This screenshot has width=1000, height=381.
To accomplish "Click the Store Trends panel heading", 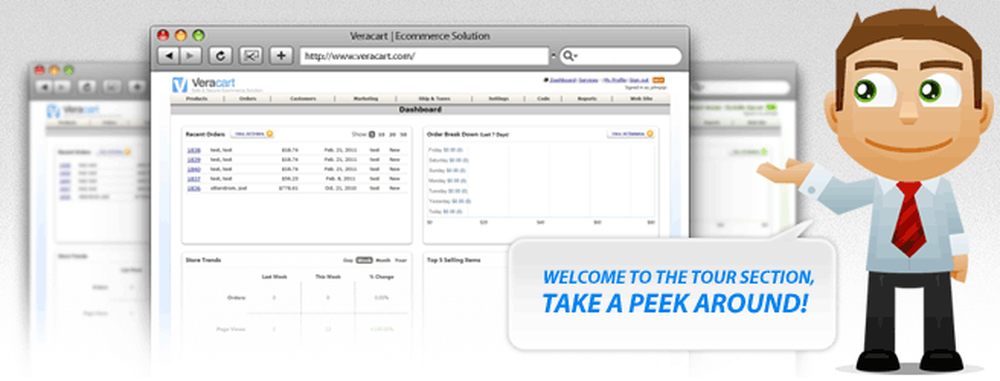I will [x=203, y=260].
